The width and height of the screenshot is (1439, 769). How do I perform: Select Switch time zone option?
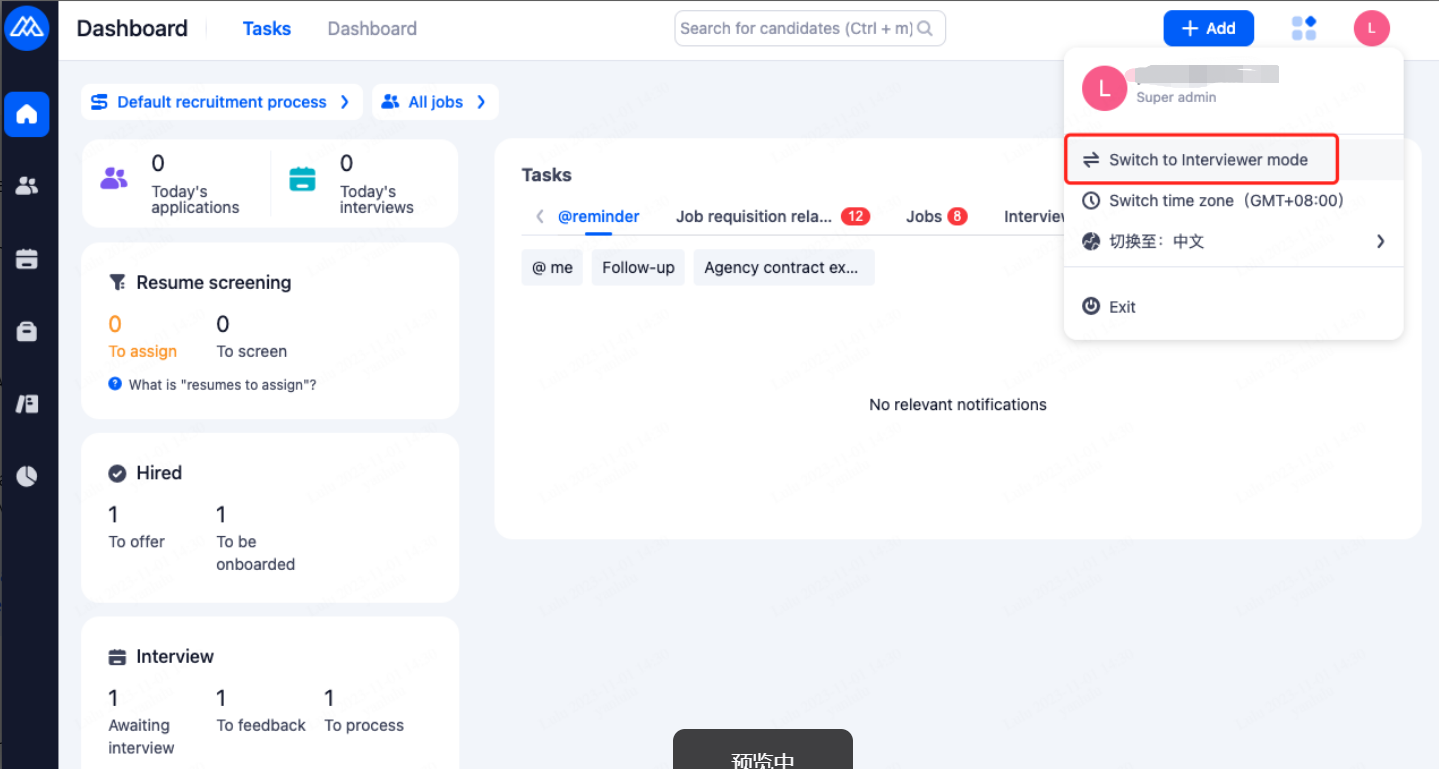coord(1225,201)
